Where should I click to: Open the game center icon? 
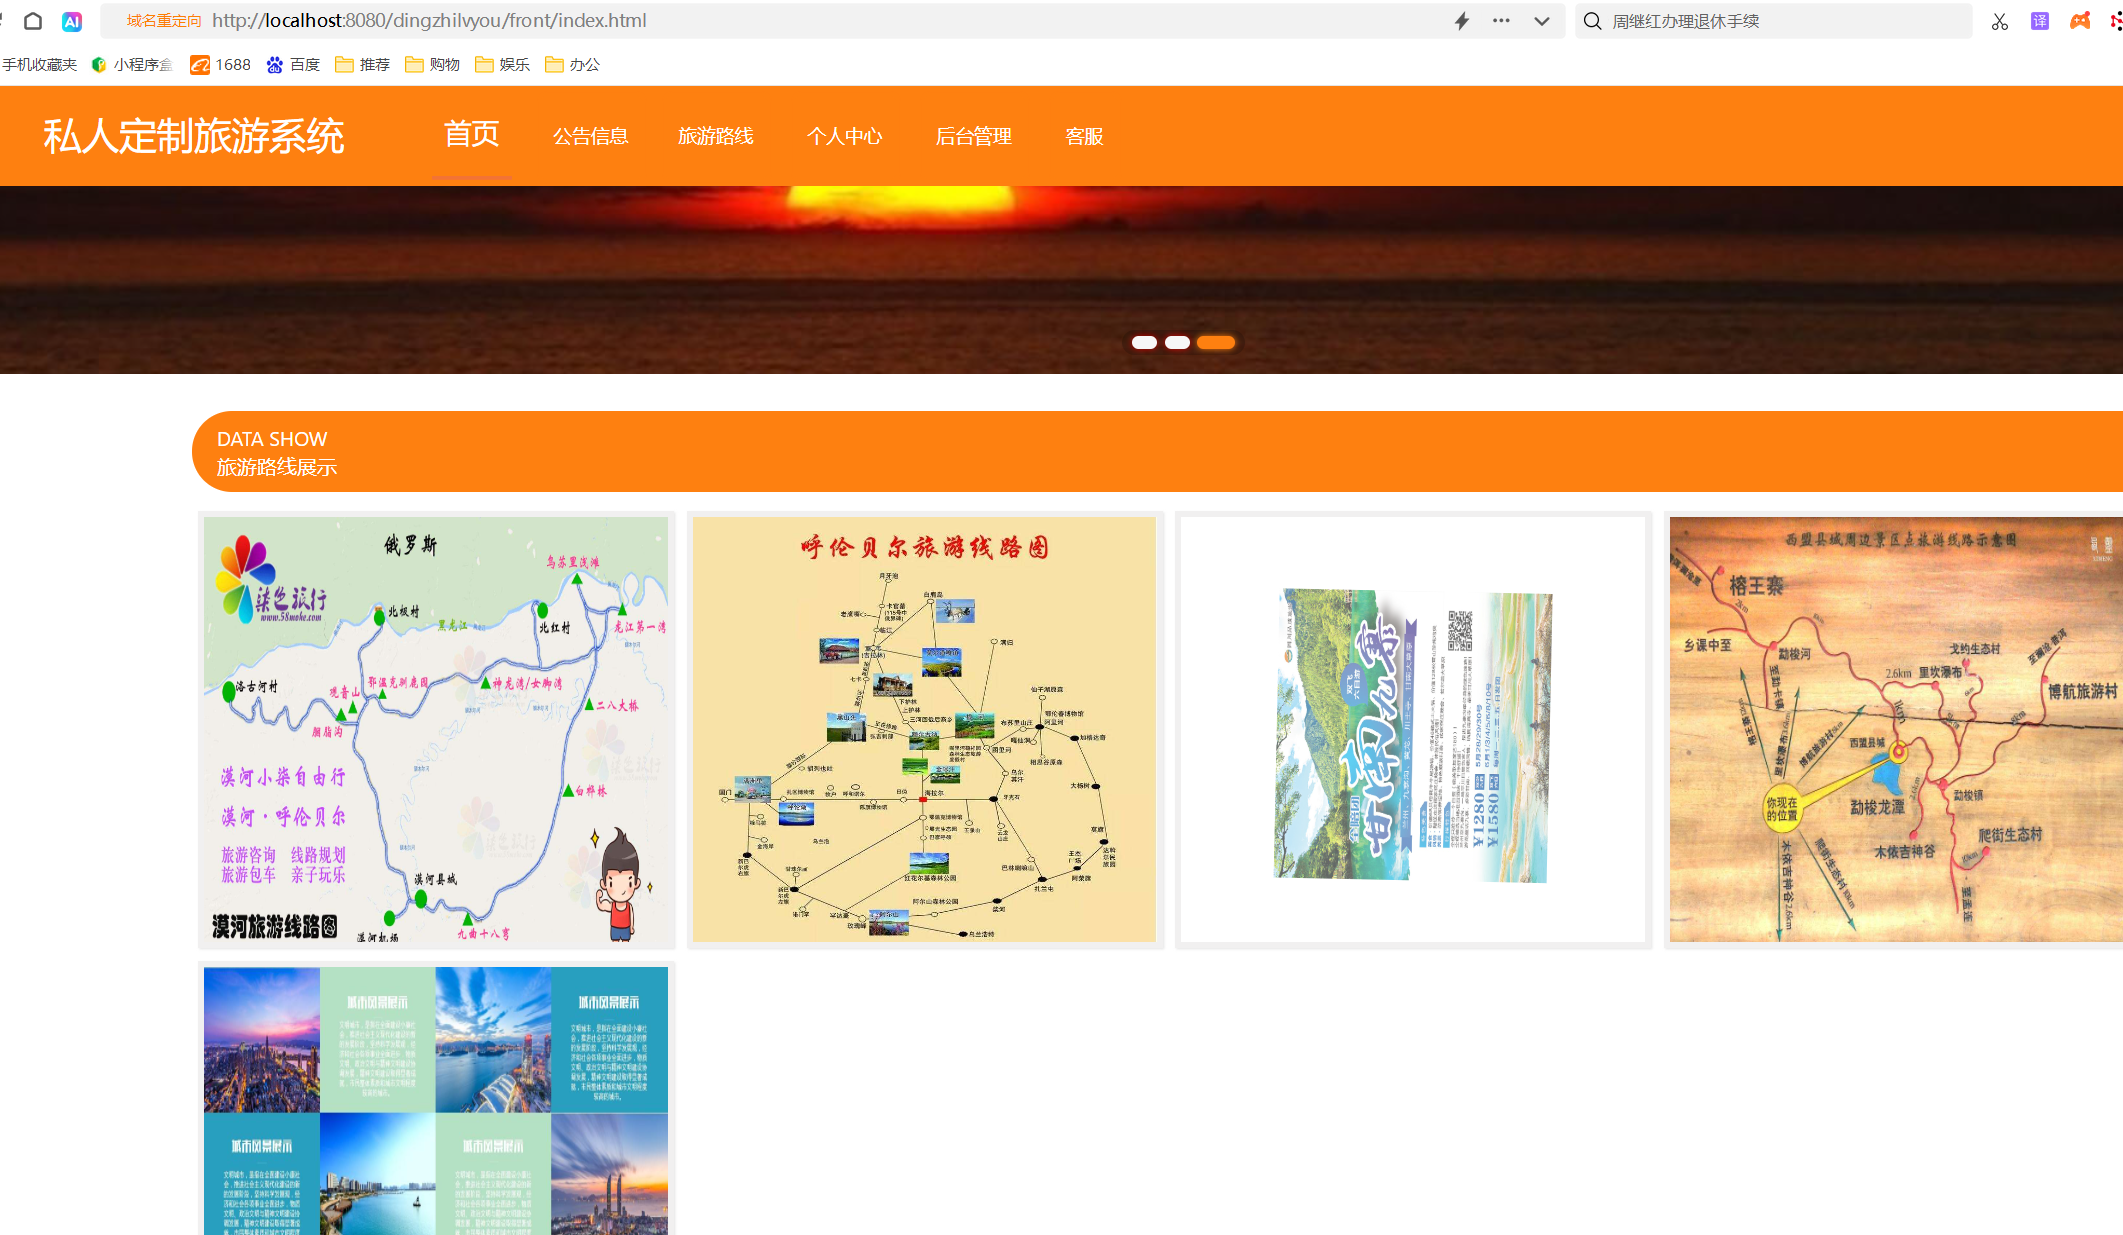2080,20
